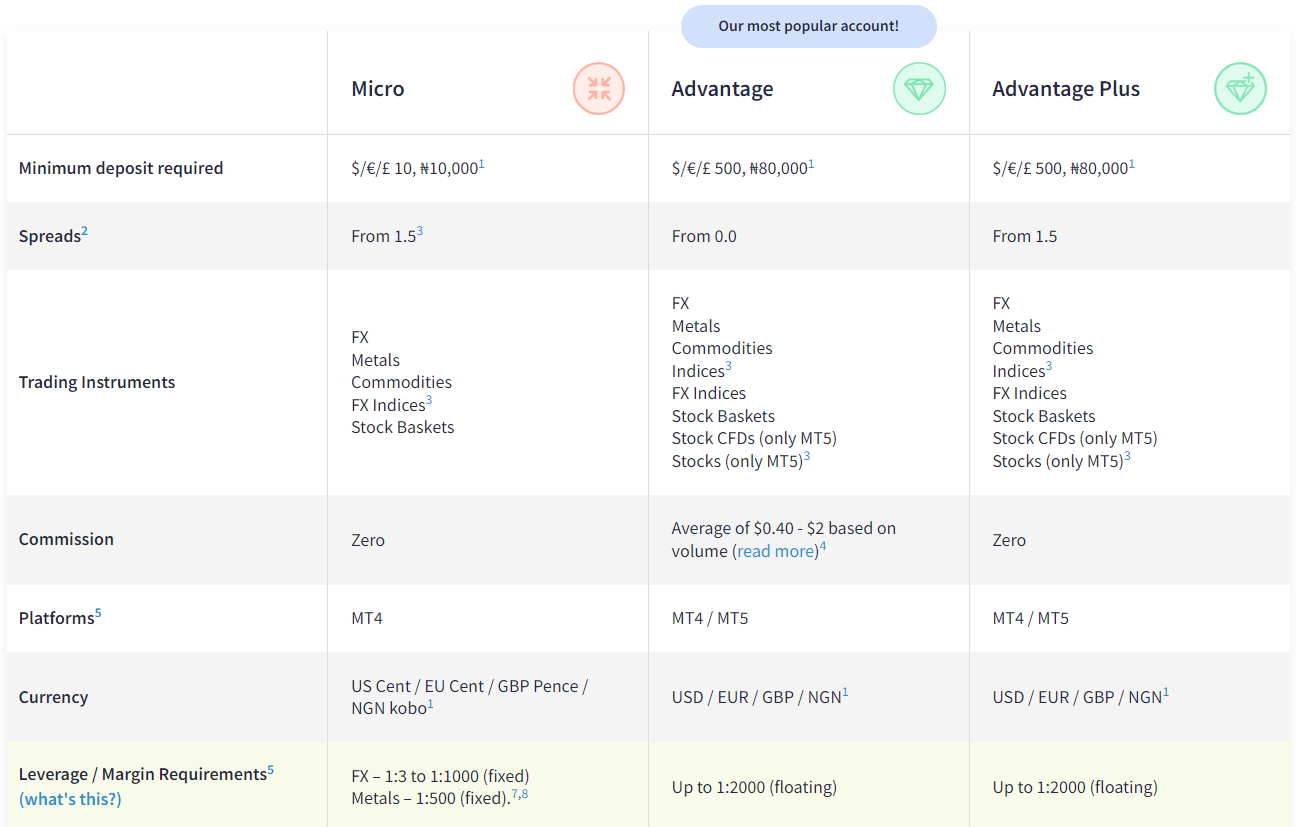Click footnote 3 after Micro 'From 1.5'
The image size is (1296, 827).
click(420, 231)
